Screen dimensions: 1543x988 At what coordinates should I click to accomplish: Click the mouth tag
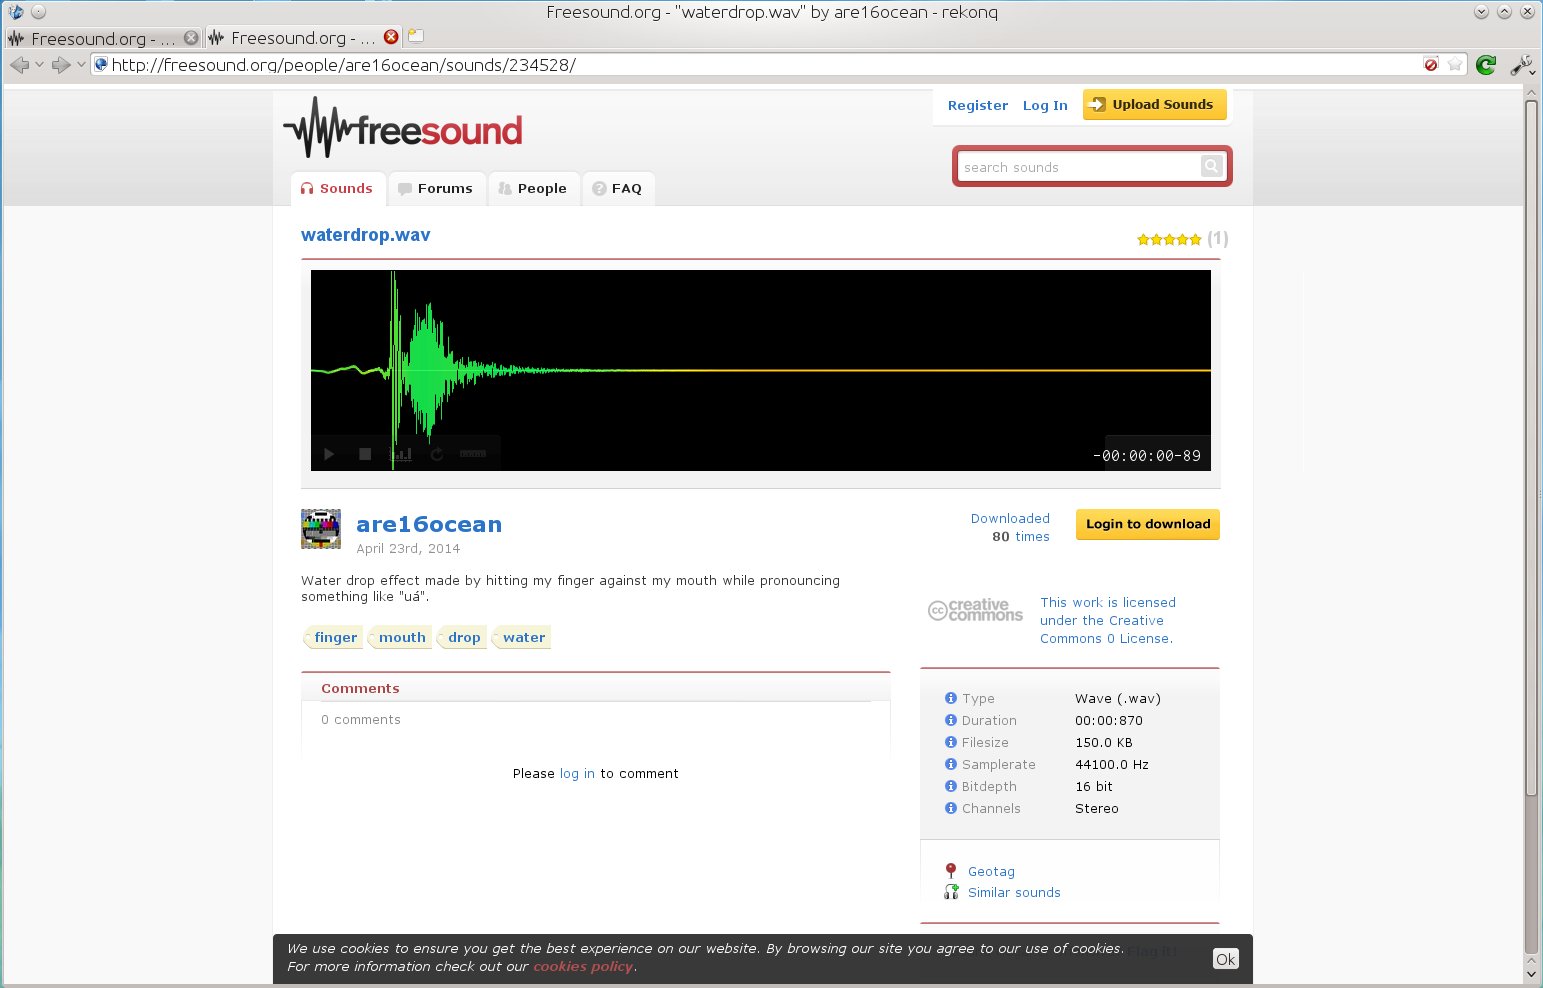(400, 637)
